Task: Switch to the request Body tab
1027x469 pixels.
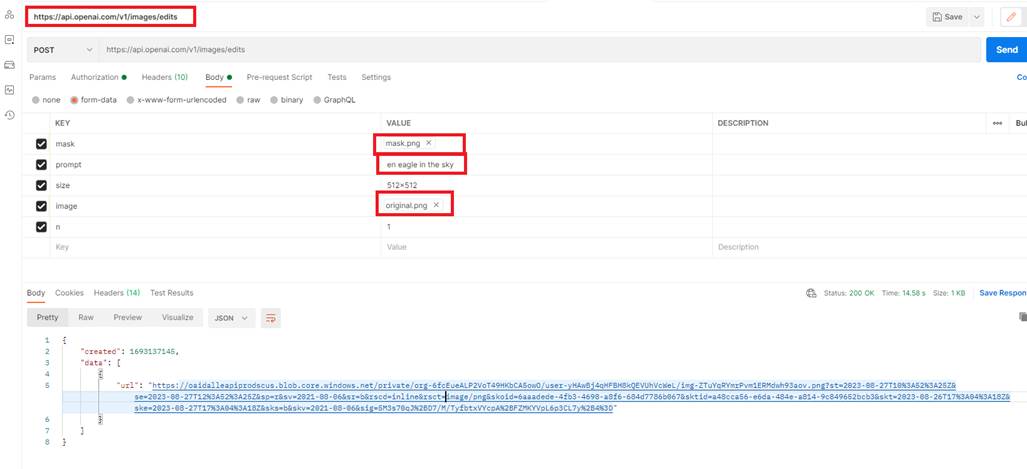Action: tap(218, 77)
